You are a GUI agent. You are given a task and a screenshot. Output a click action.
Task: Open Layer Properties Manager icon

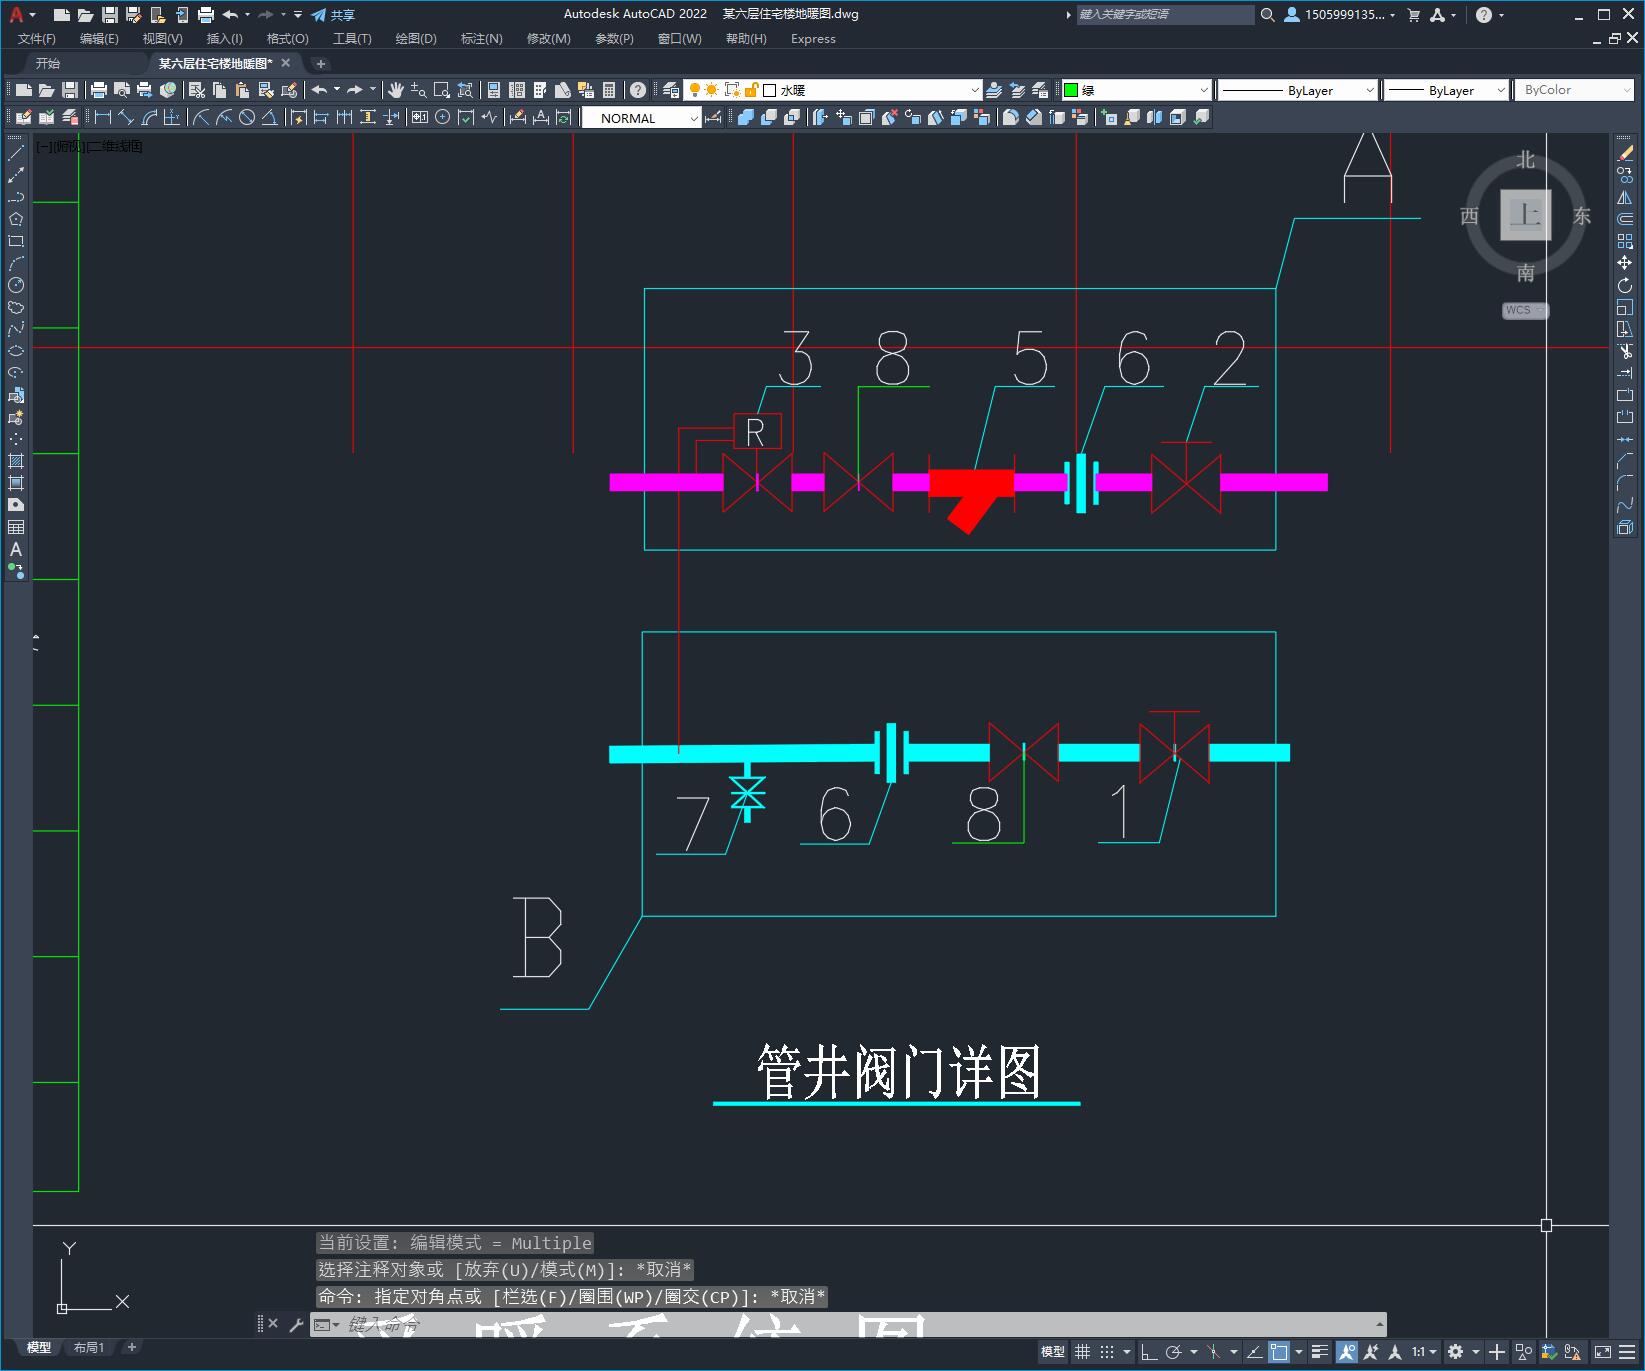(671, 90)
